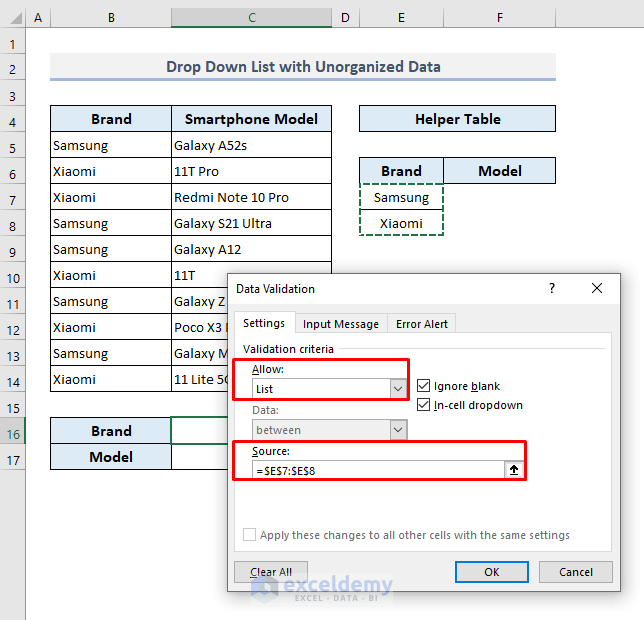
Task: Click cell Galaxy S21 Ultra
Action: pos(251,223)
